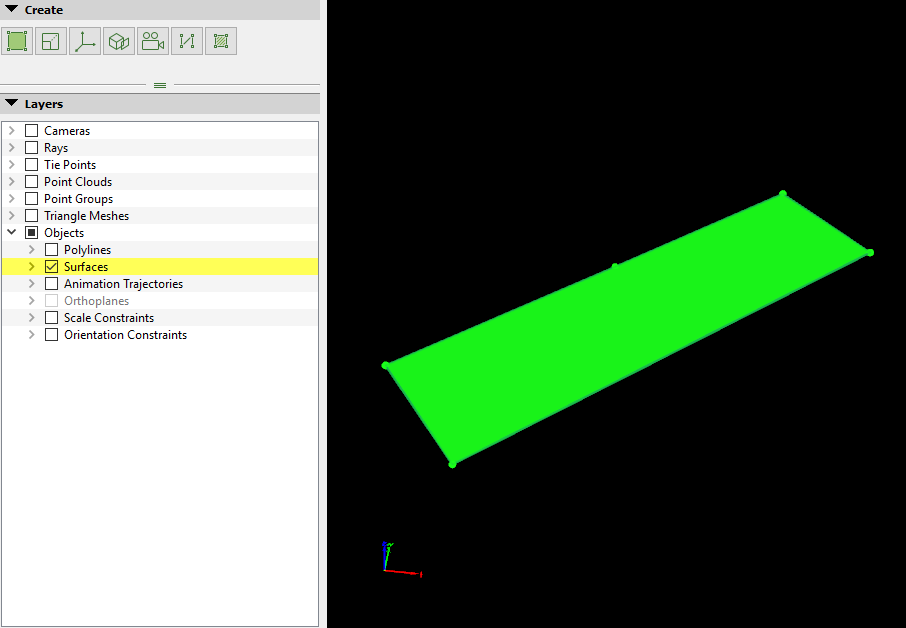Select the highlighted Surfaces layer
Screen dimensions: 906x628
[85, 266]
